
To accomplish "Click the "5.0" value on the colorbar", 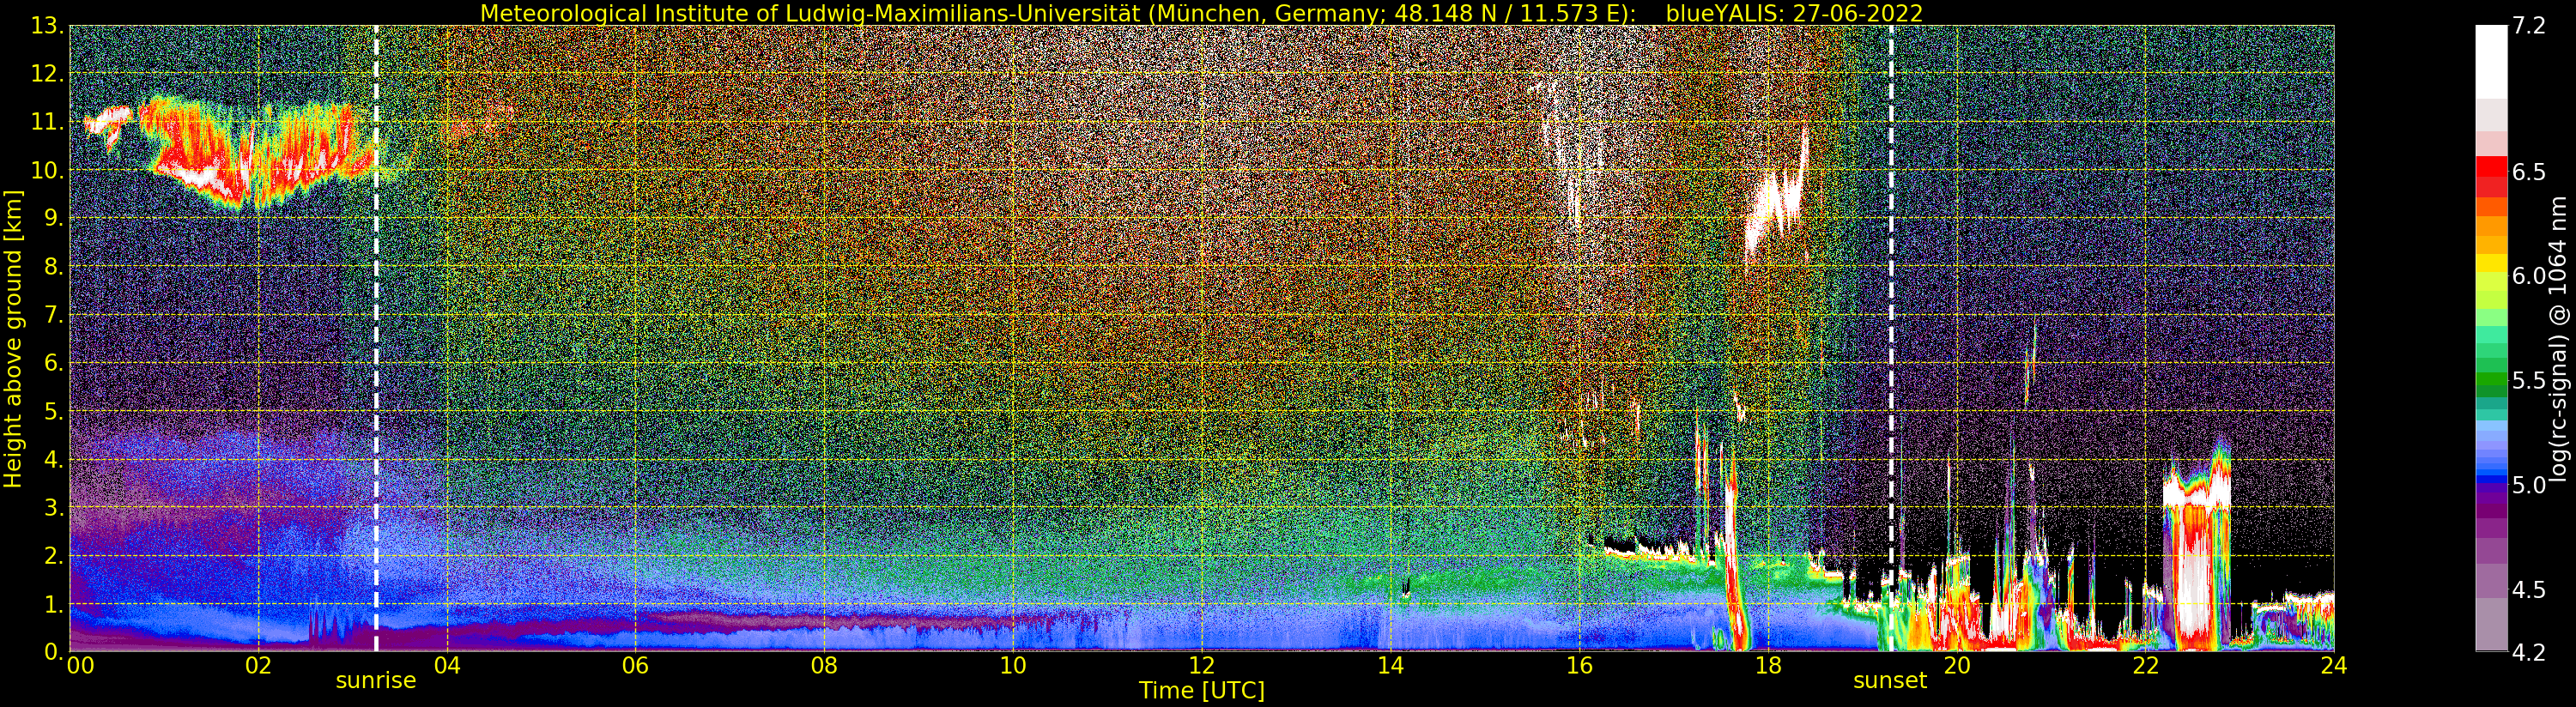I will tap(2529, 485).
